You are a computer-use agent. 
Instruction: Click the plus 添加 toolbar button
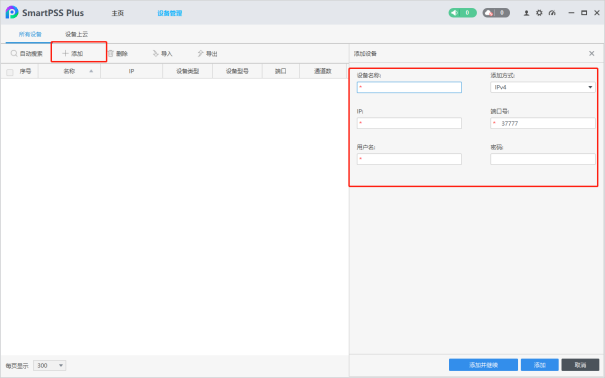tap(73, 54)
